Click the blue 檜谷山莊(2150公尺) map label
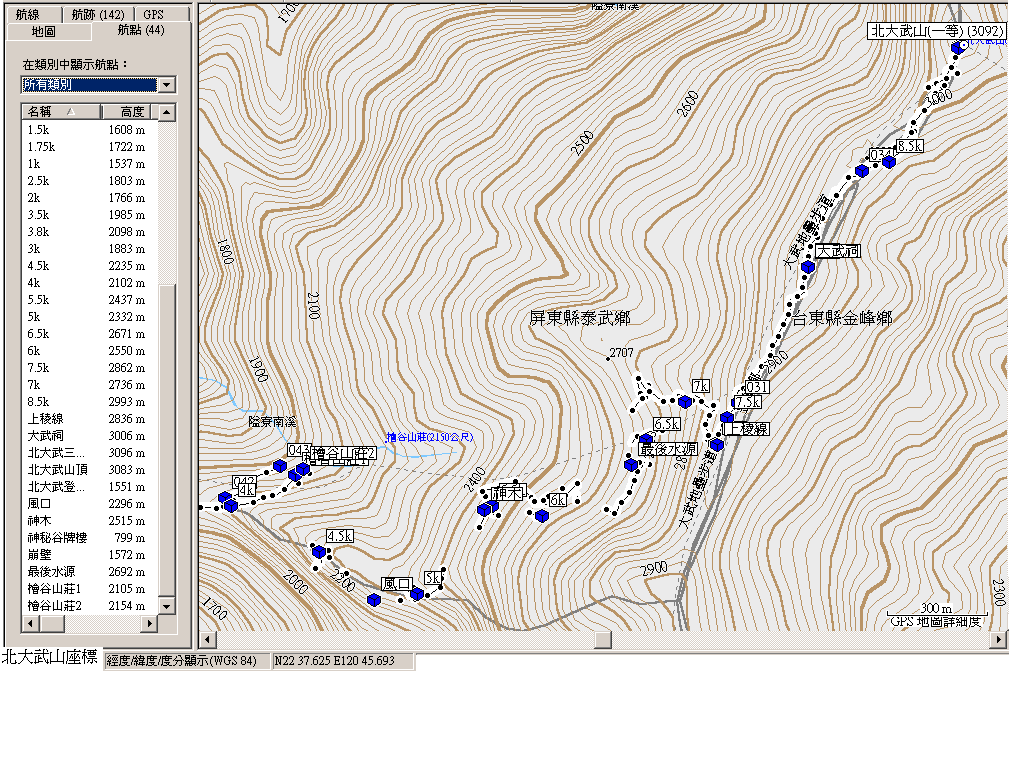The image size is (1024, 768). point(429,437)
